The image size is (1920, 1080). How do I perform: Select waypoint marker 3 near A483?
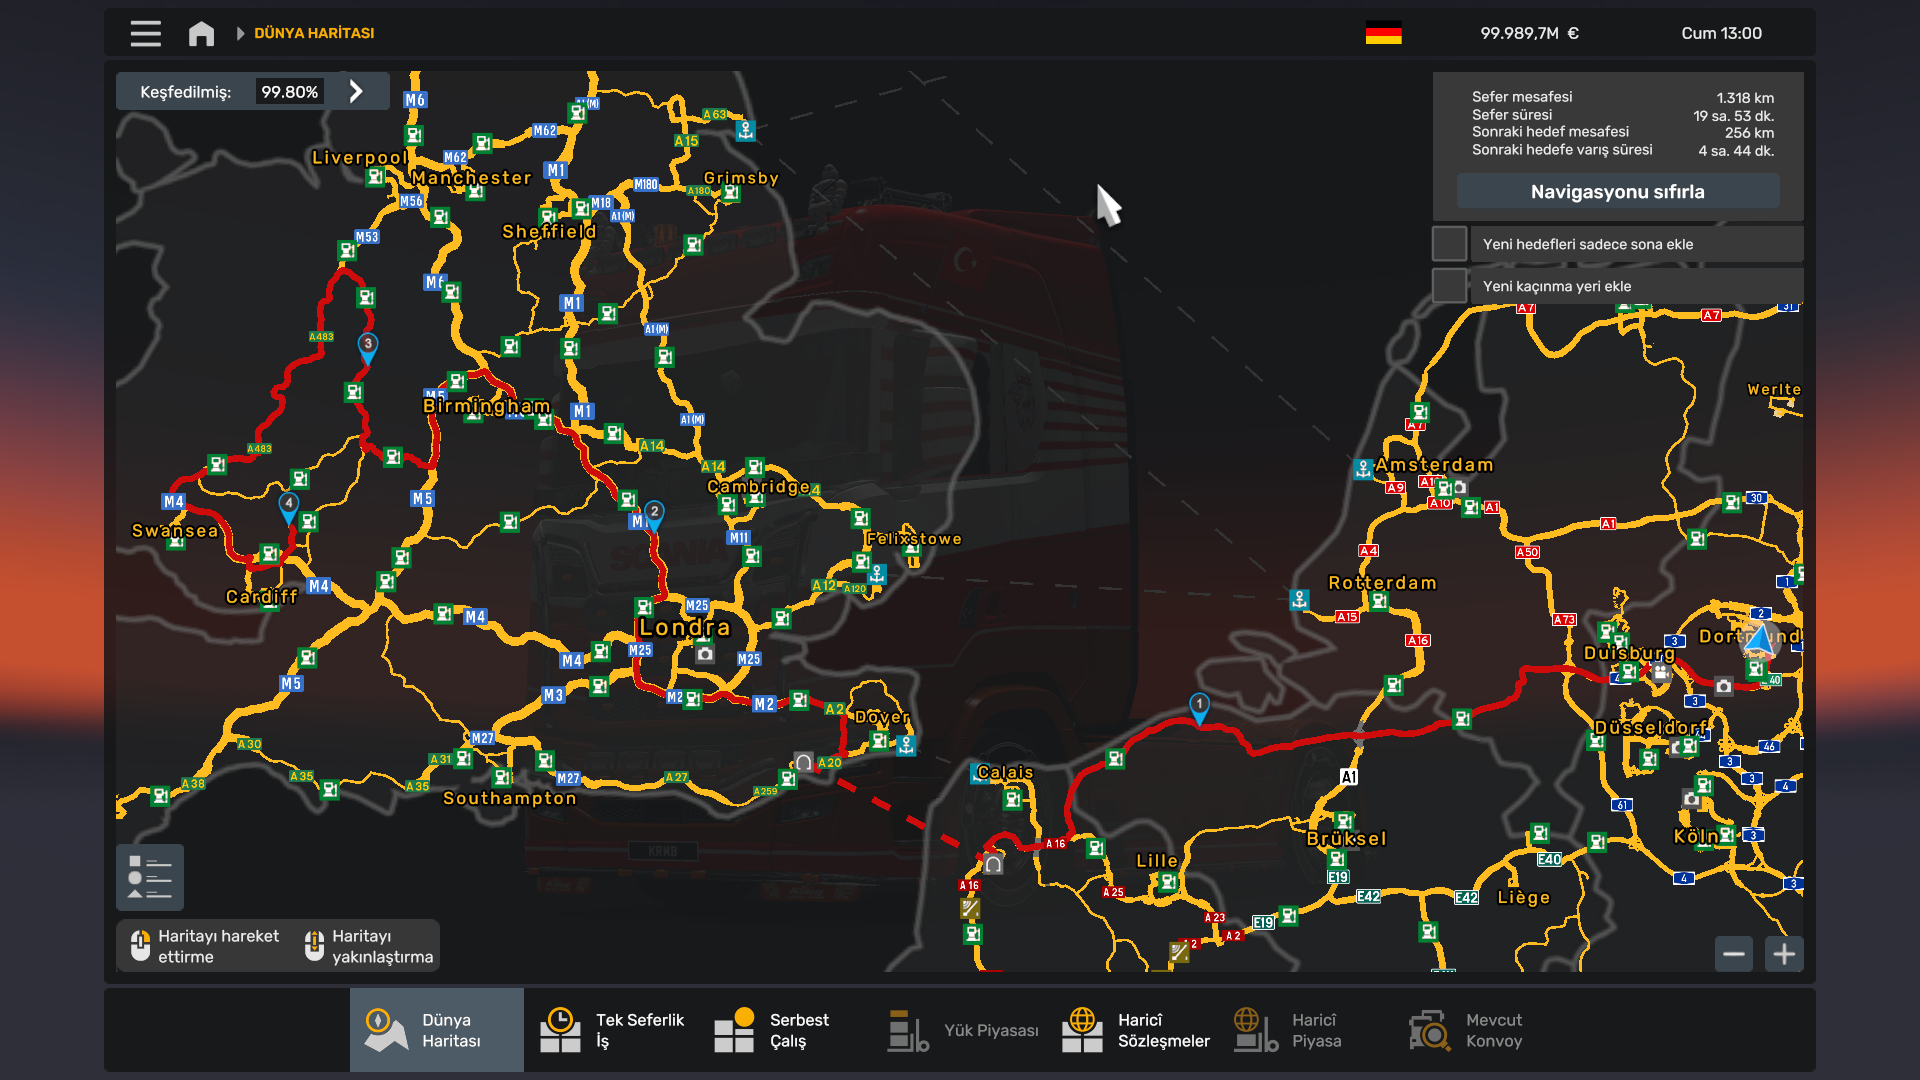(x=368, y=346)
